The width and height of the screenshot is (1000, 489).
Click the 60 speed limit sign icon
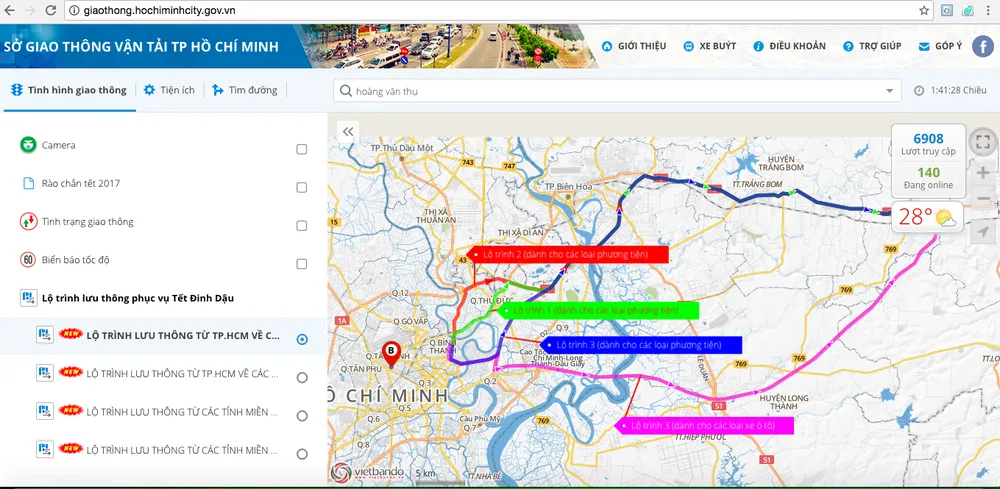pos(28,260)
